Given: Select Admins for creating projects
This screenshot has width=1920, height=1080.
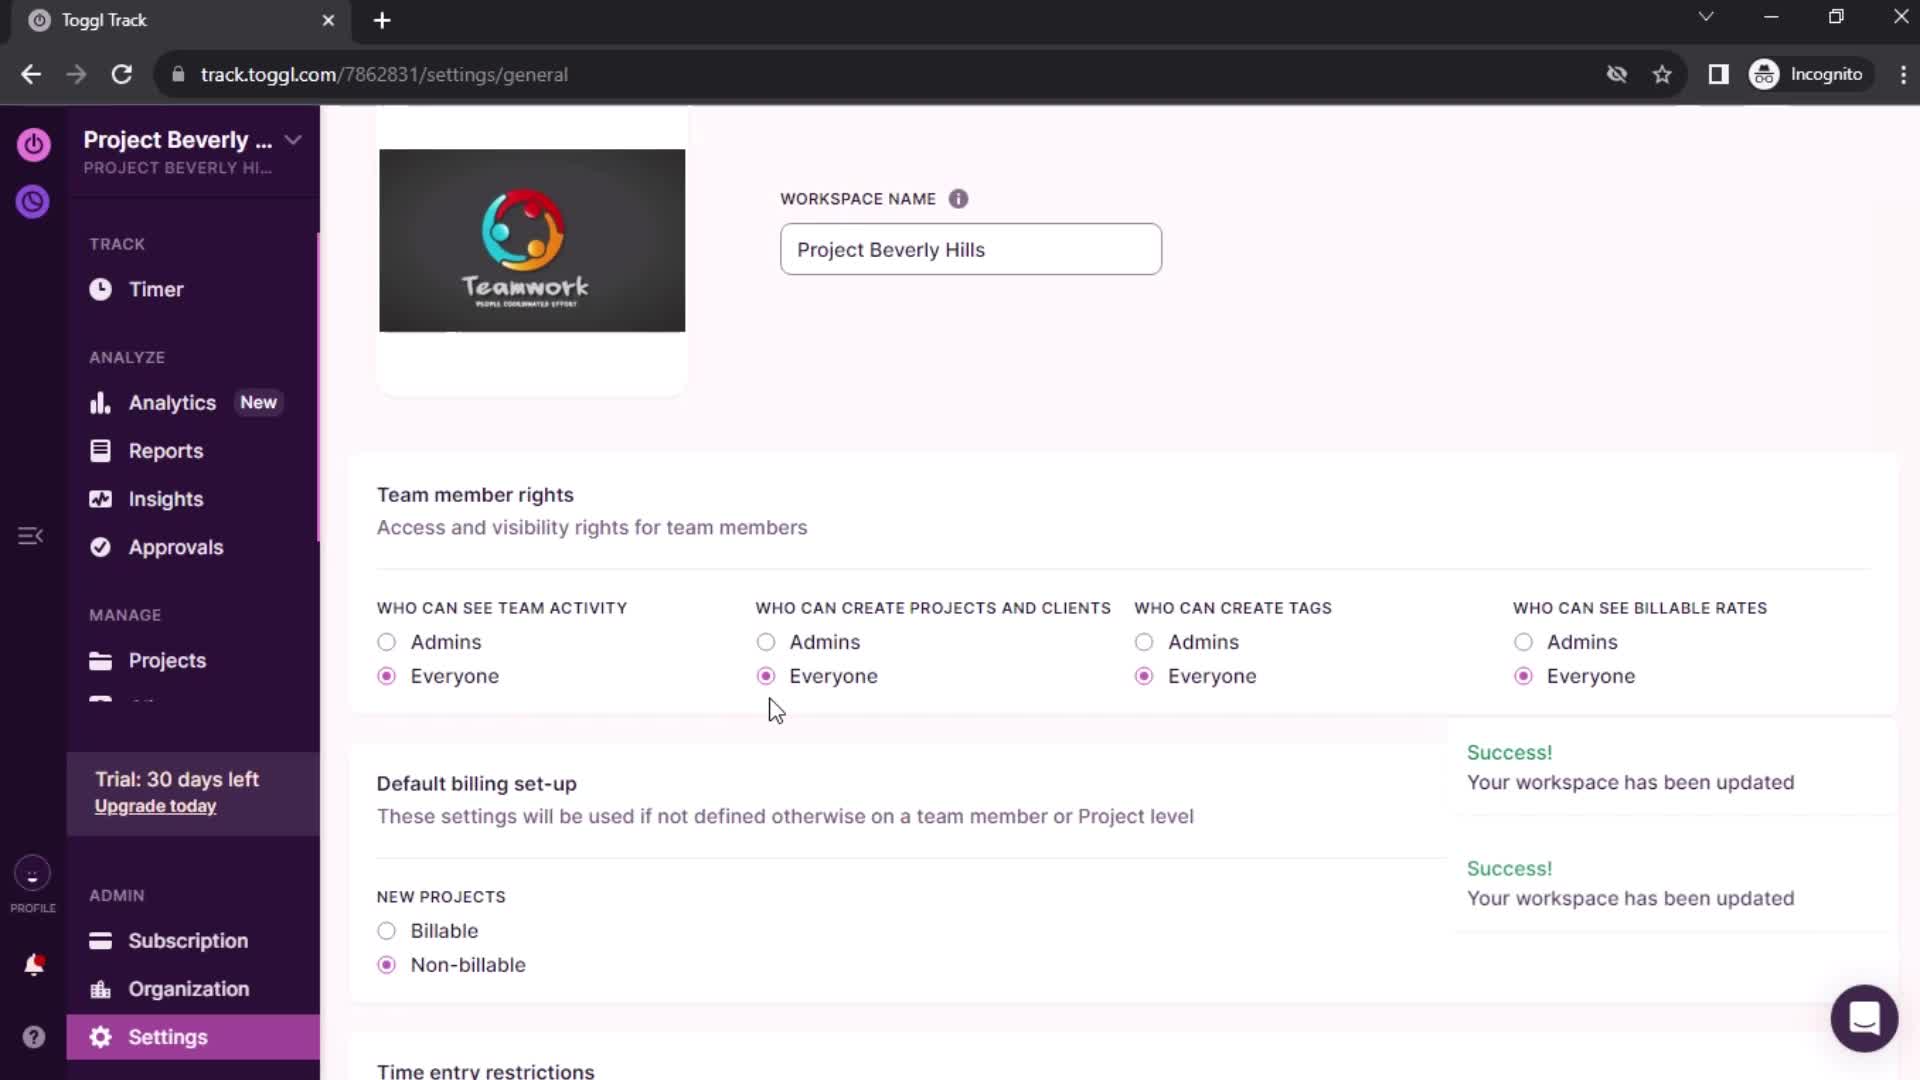Looking at the screenshot, I should tap(766, 642).
